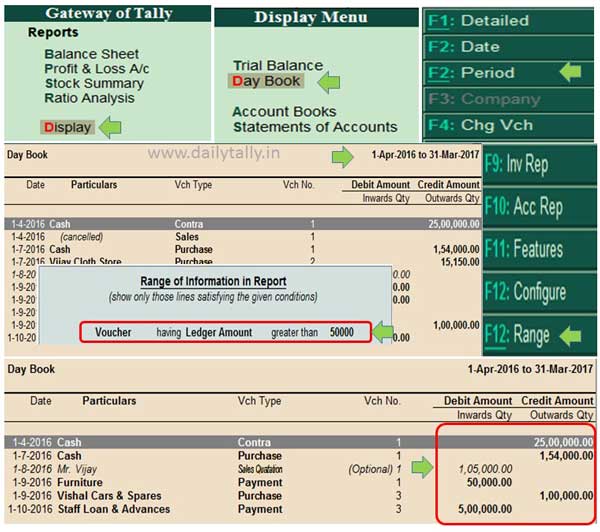This screenshot has height=532, width=600.
Task: Select the cancelled Sales voucher row
Action: click(x=243, y=237)
